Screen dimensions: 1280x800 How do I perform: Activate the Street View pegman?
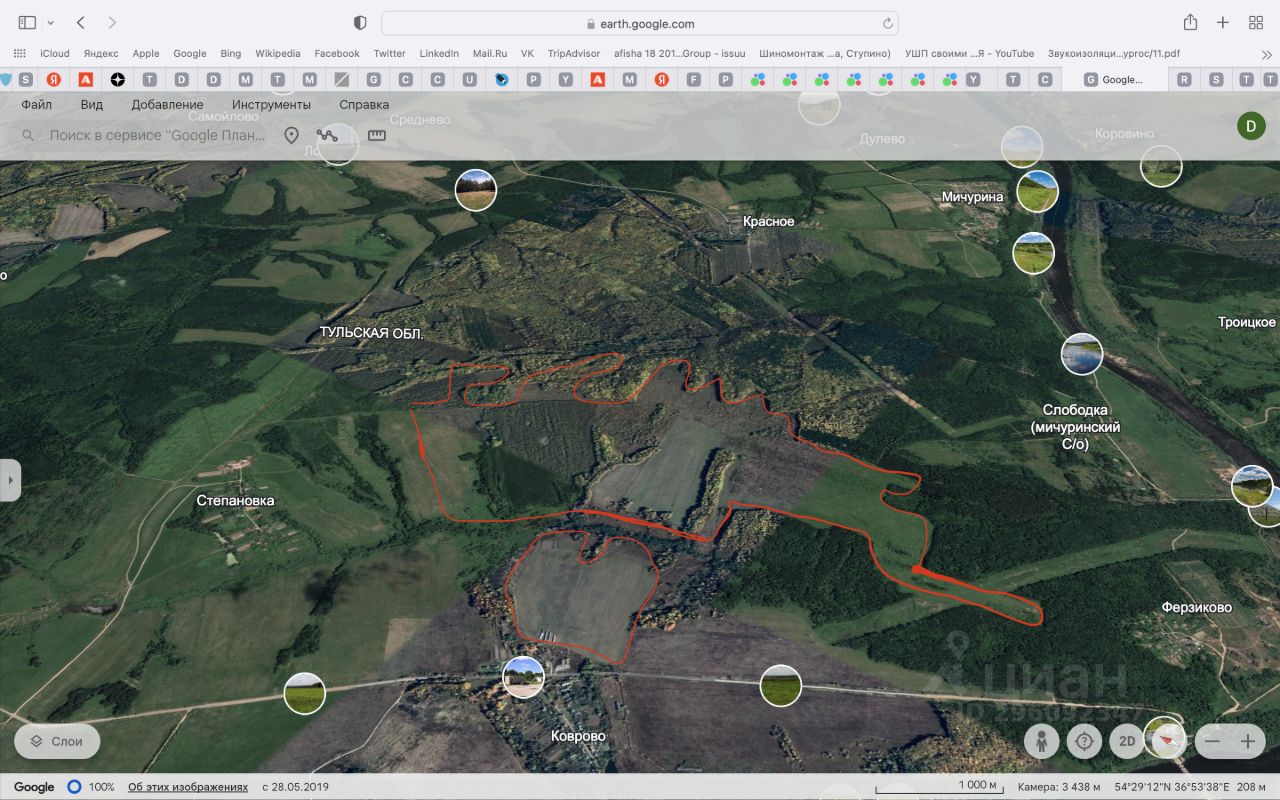click(x=1041, y=741)
